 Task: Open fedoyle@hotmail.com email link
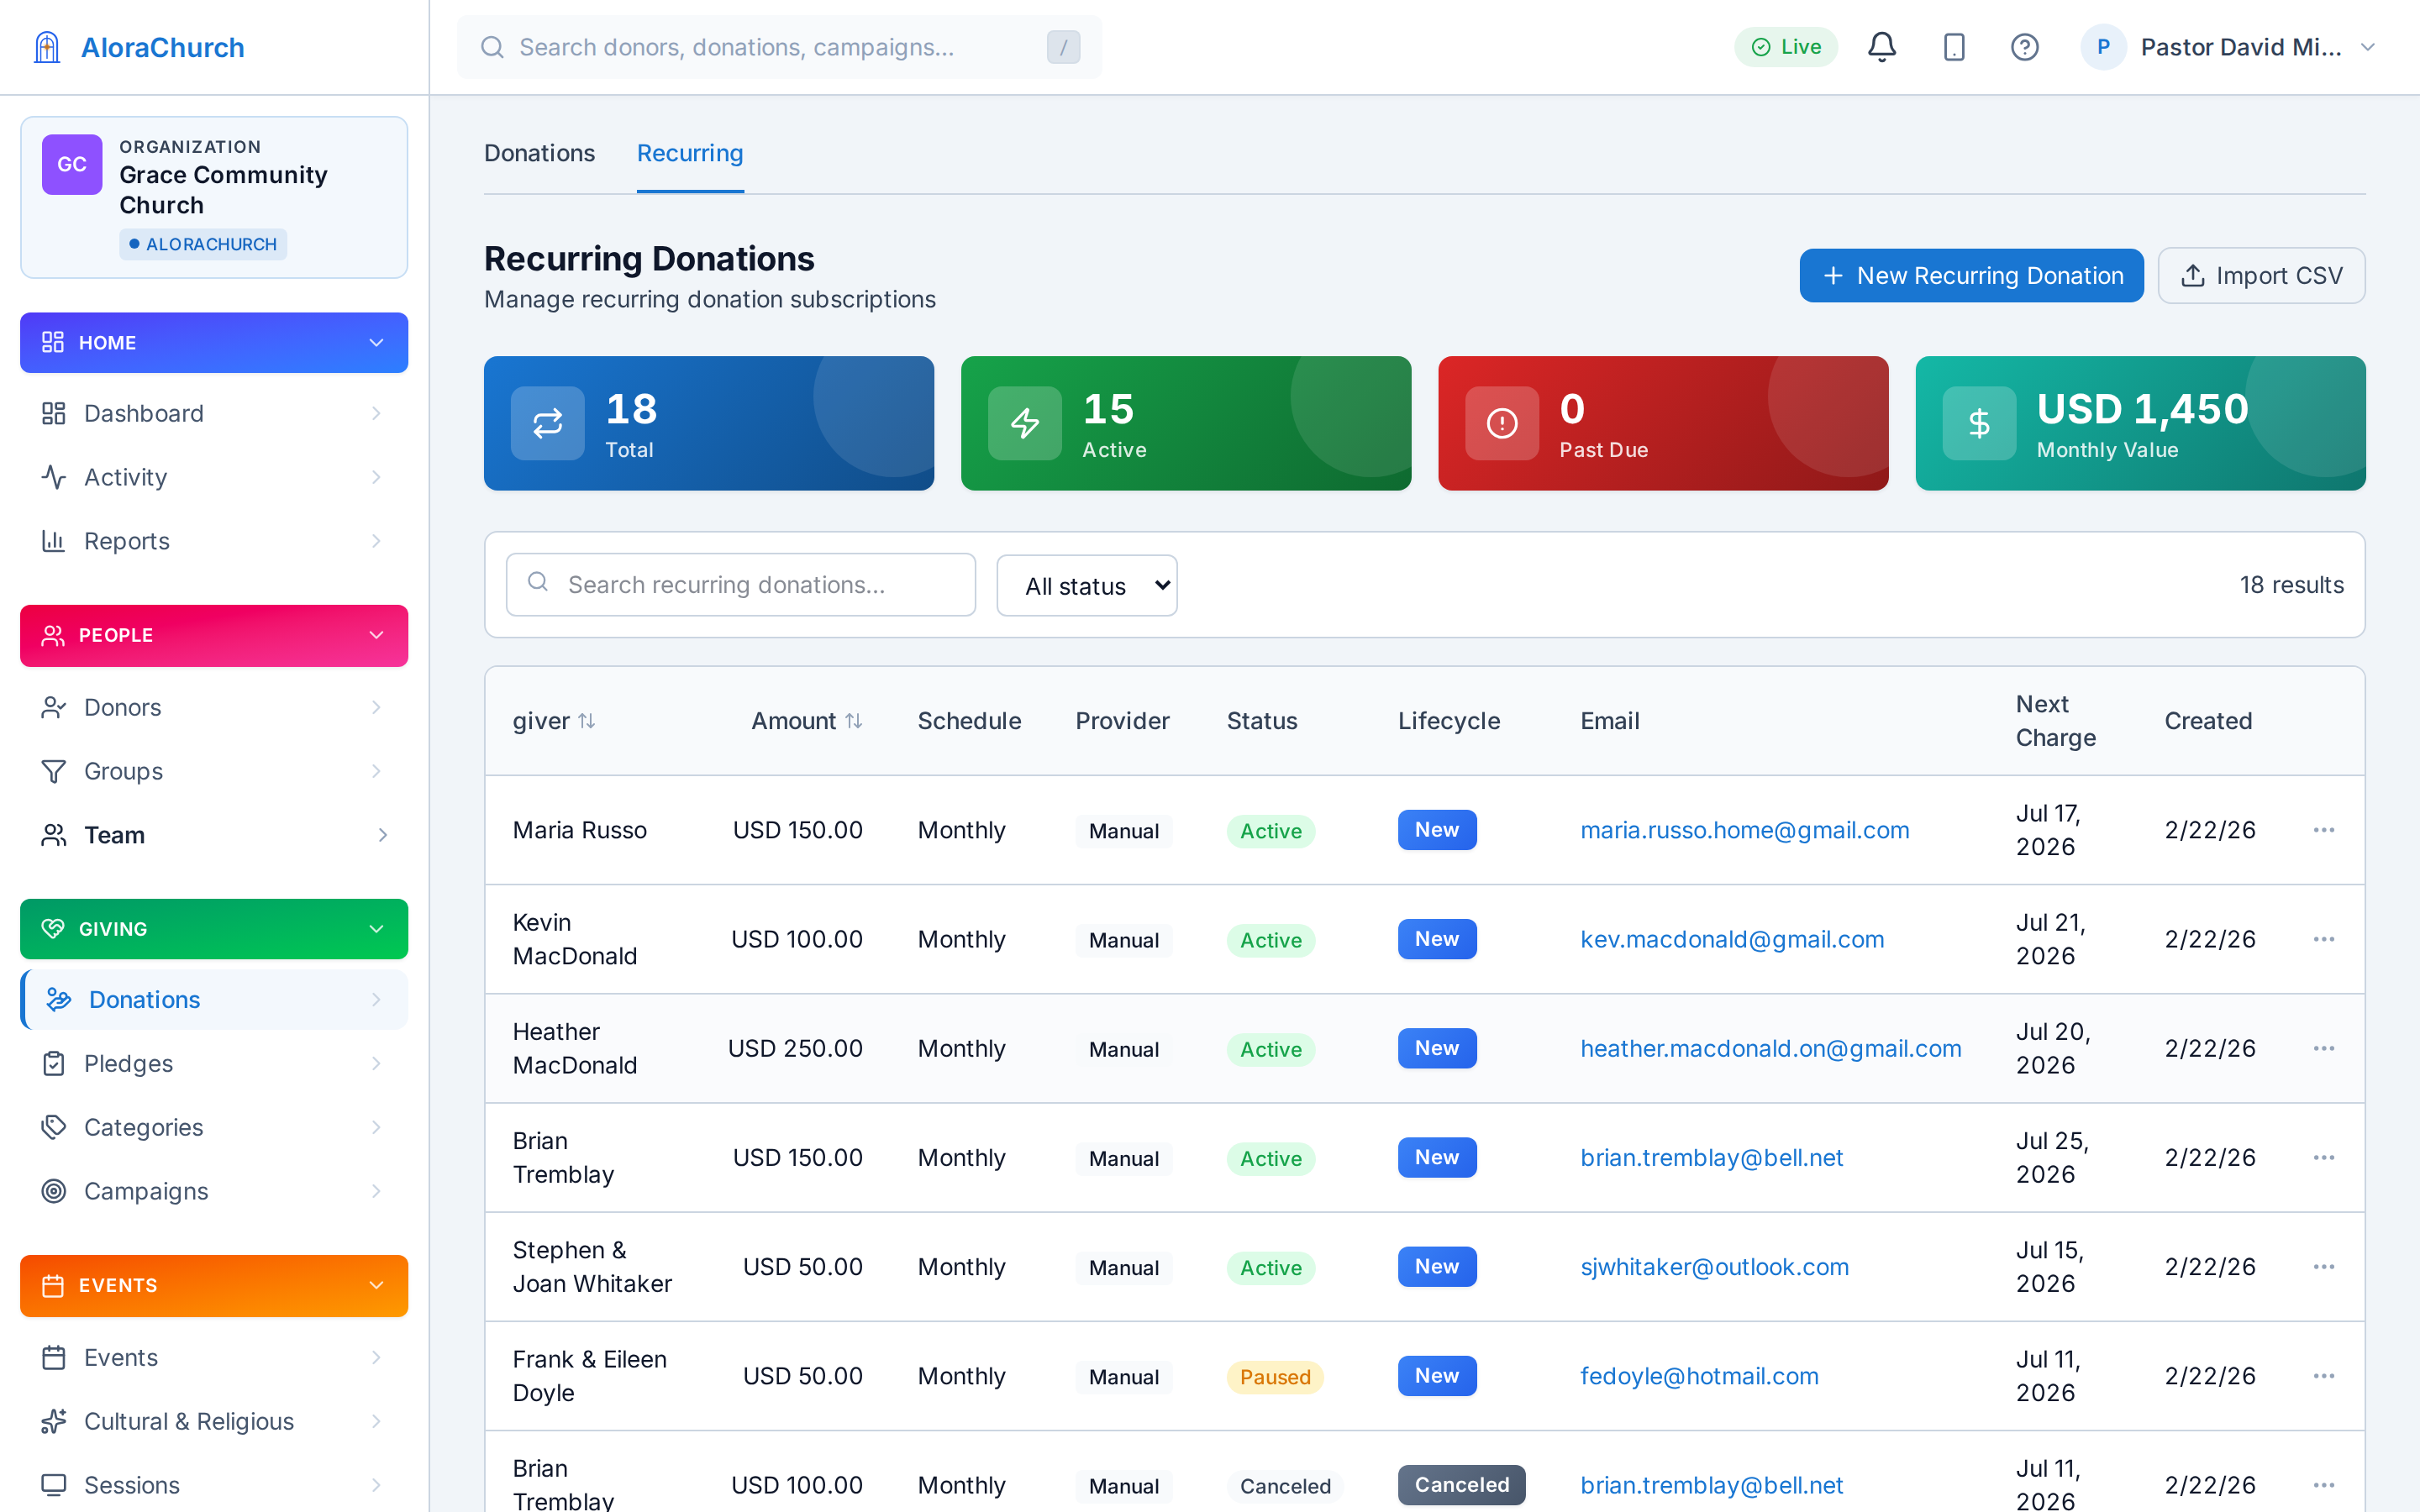(1699, 1376)
